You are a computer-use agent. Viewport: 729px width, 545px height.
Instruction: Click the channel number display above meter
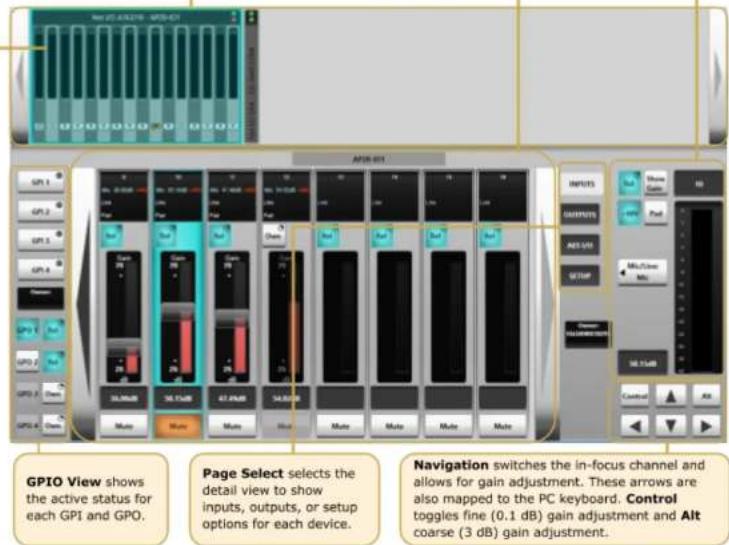(698, 183)
